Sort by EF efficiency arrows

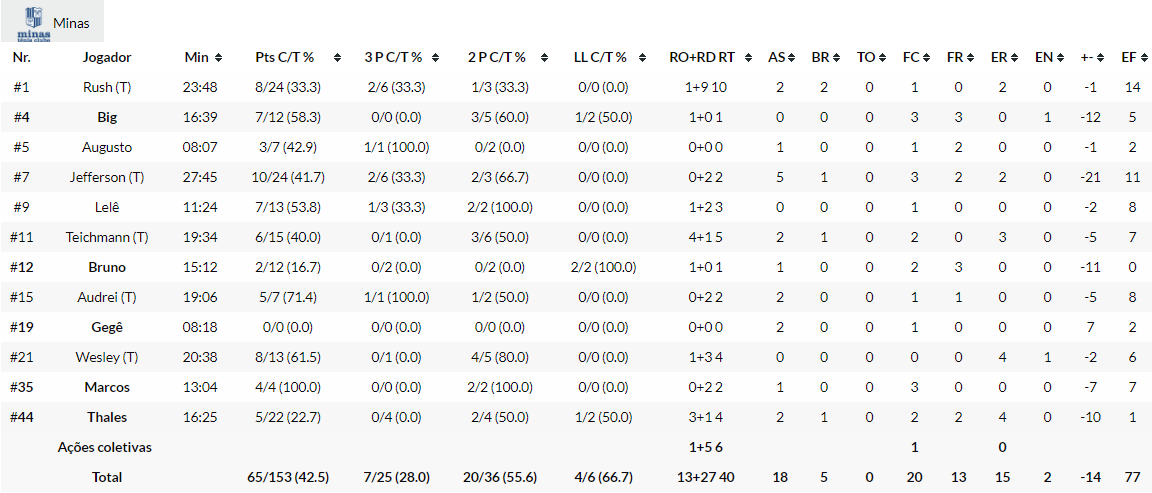click(1141, 58)
